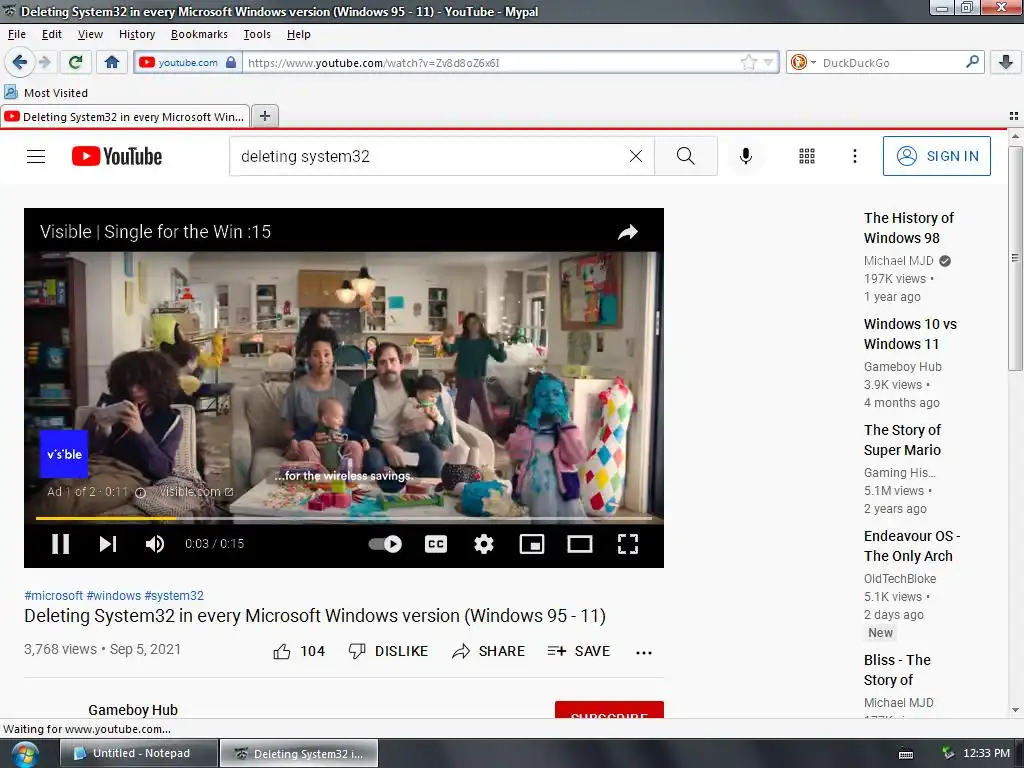Bookmark this page with the star icon
Viewport: 1024px width, 768px height.
(x=748, y=63)
